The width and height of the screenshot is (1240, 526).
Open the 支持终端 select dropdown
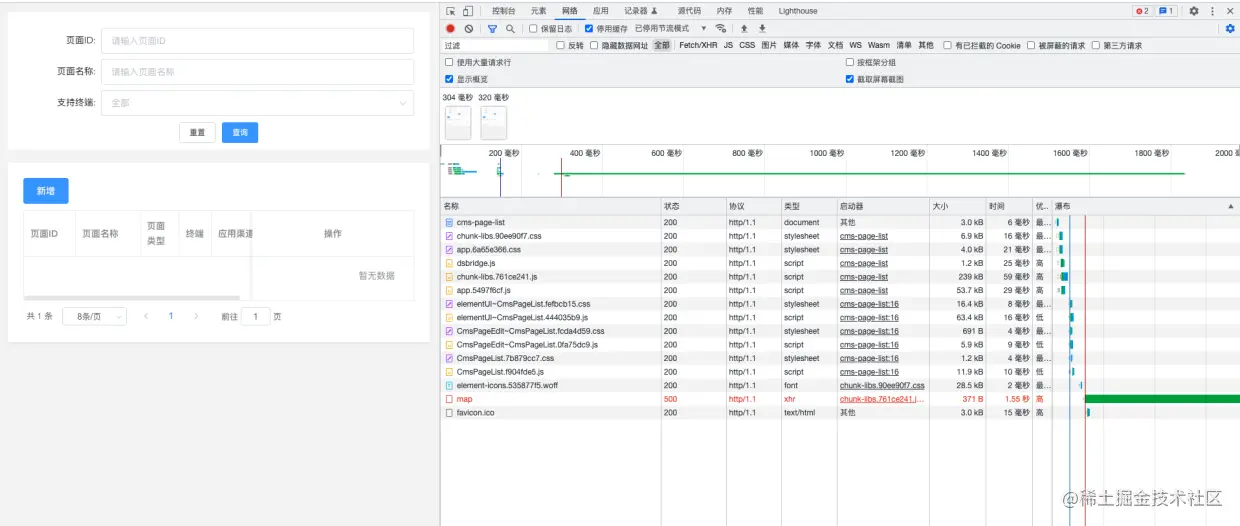[x=257, y=102]
